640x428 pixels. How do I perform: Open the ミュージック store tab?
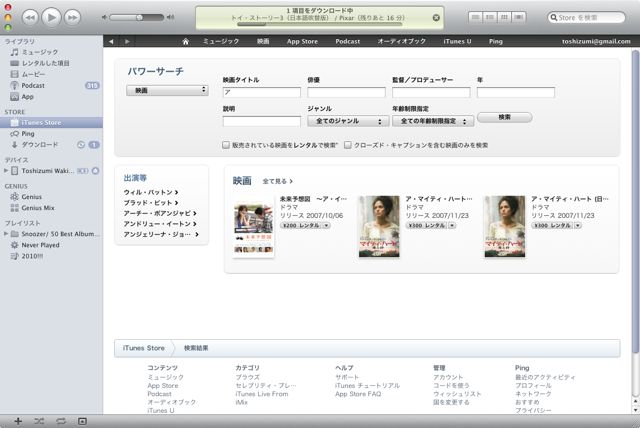221,41
